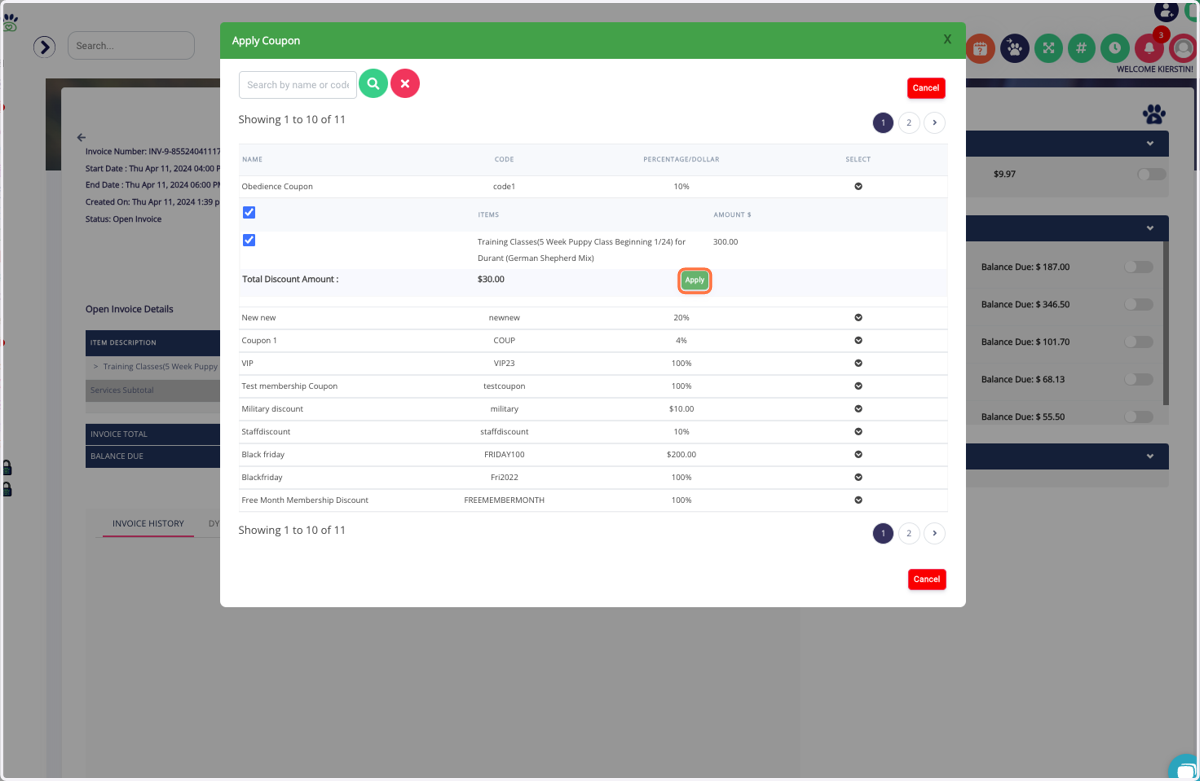Click the Cancel button under the coupon list
The width and height of the screenshot is (1200, 781).
(927, 579)
